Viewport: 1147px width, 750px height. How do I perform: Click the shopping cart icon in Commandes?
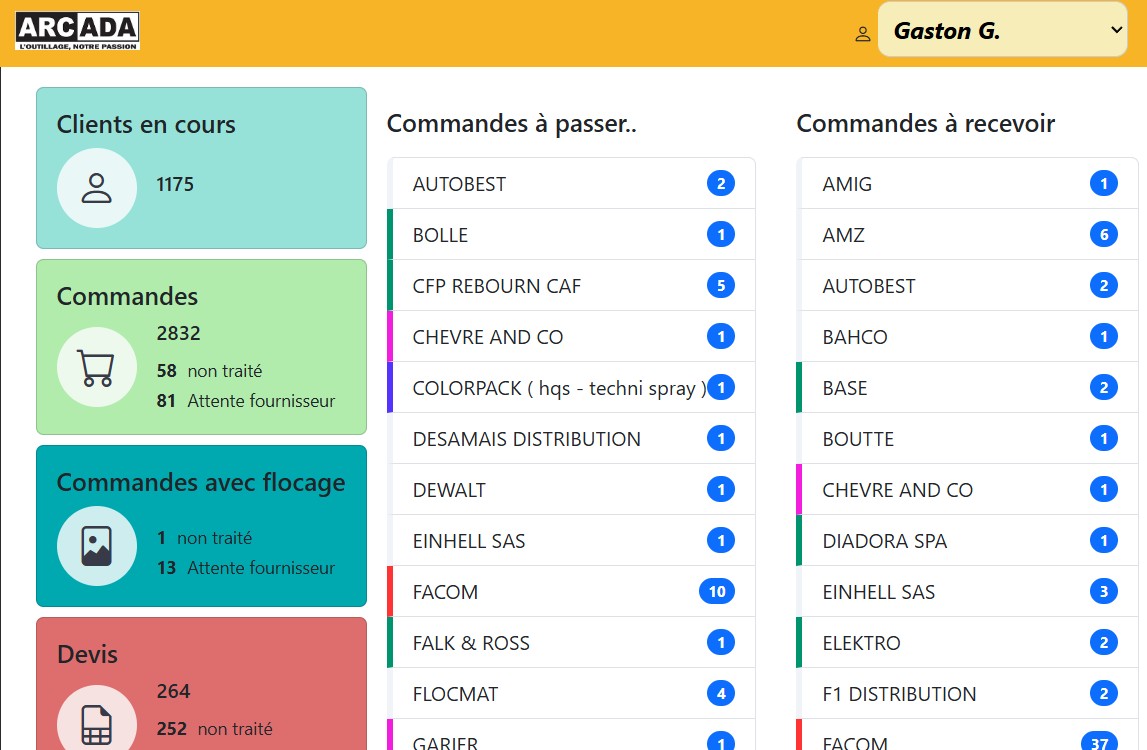click(96, 367)
